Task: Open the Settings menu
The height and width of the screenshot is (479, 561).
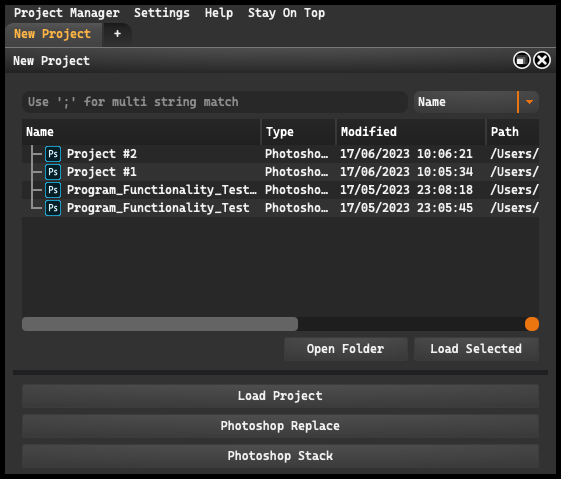Action: (x=162, y=13)
